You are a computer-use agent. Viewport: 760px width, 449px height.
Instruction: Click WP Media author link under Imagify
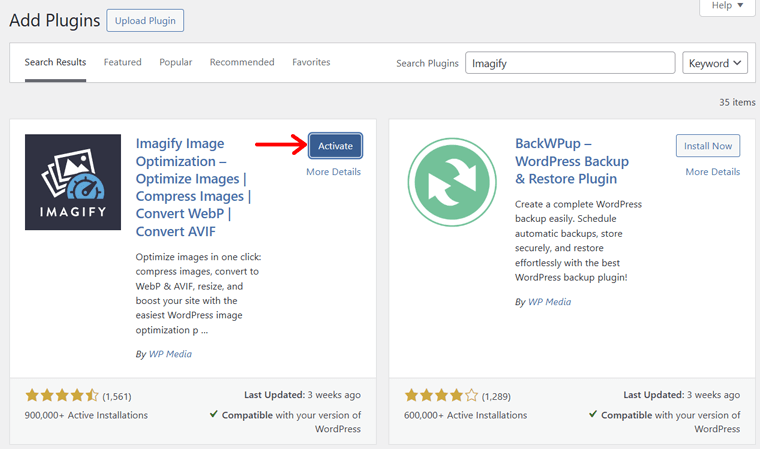pyautogui.click(x=170, y=354)
